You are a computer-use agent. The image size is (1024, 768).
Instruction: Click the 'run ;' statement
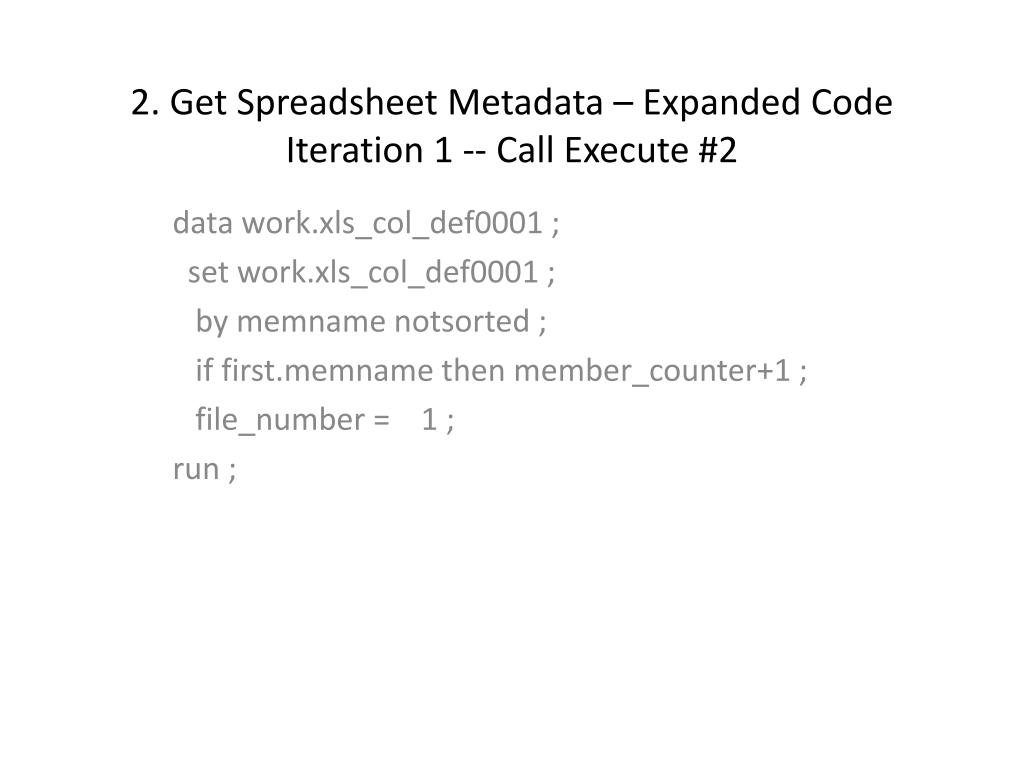pos(204,469)
